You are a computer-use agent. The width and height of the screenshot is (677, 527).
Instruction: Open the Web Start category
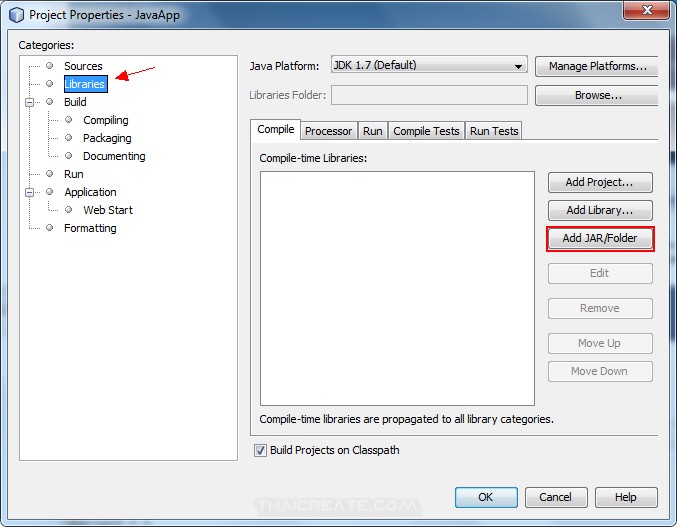(x=108, y=210)
